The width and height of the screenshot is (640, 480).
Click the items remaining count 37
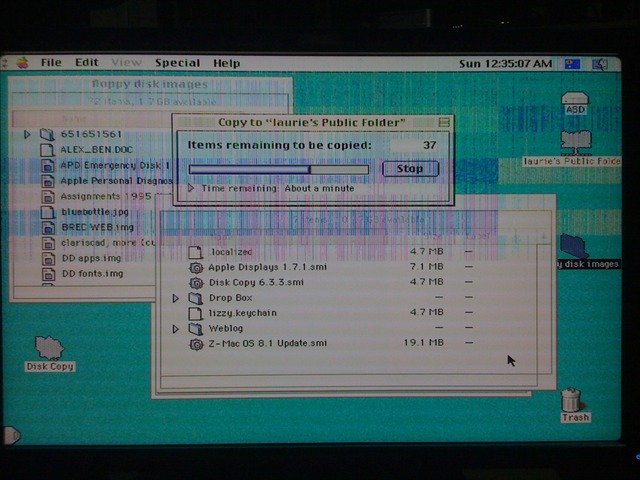tap(430, 145)
